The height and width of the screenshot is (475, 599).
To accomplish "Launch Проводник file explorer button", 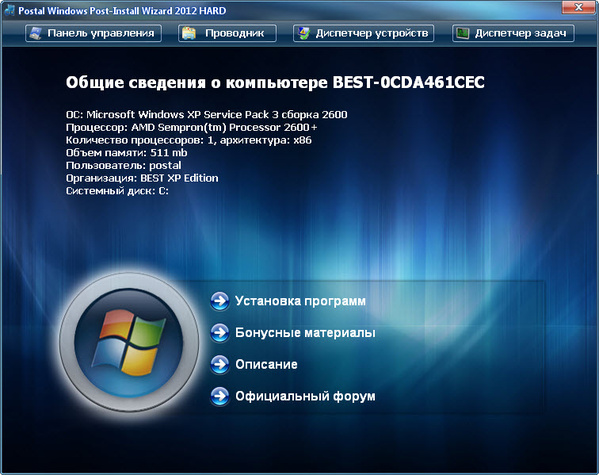I will pos(227,33).
